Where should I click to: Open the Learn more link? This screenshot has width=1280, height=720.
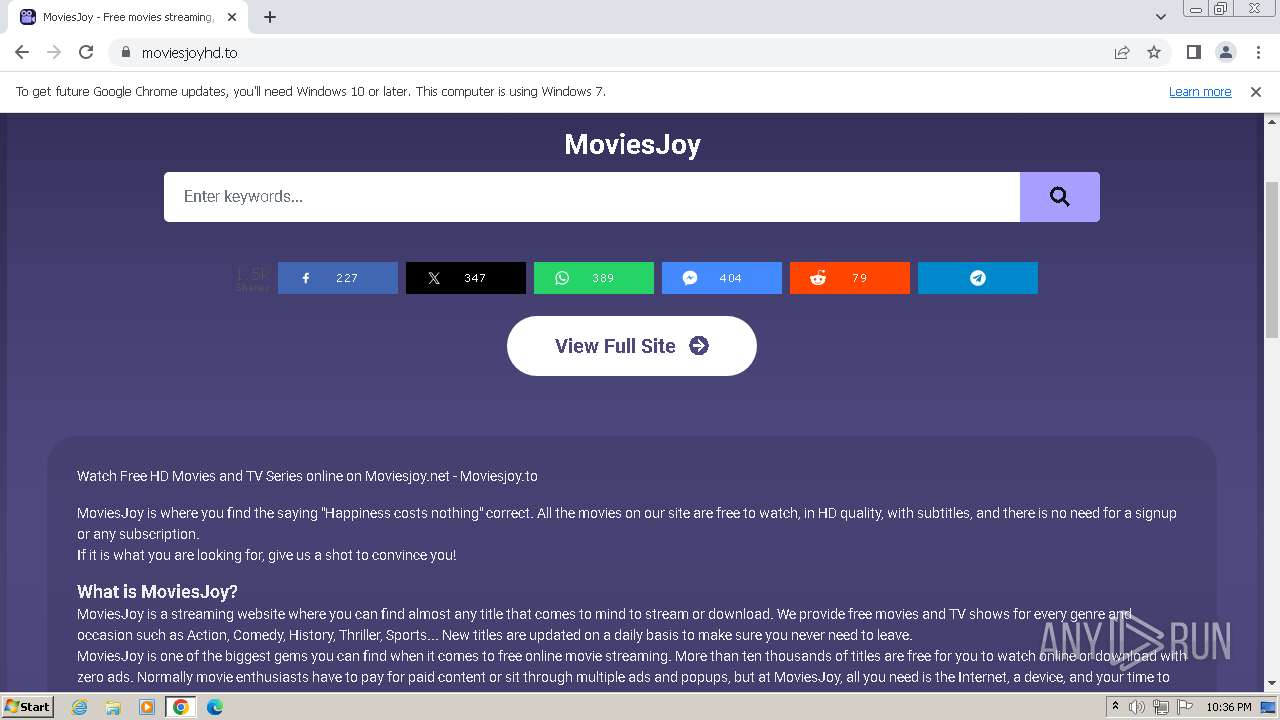1200,91
